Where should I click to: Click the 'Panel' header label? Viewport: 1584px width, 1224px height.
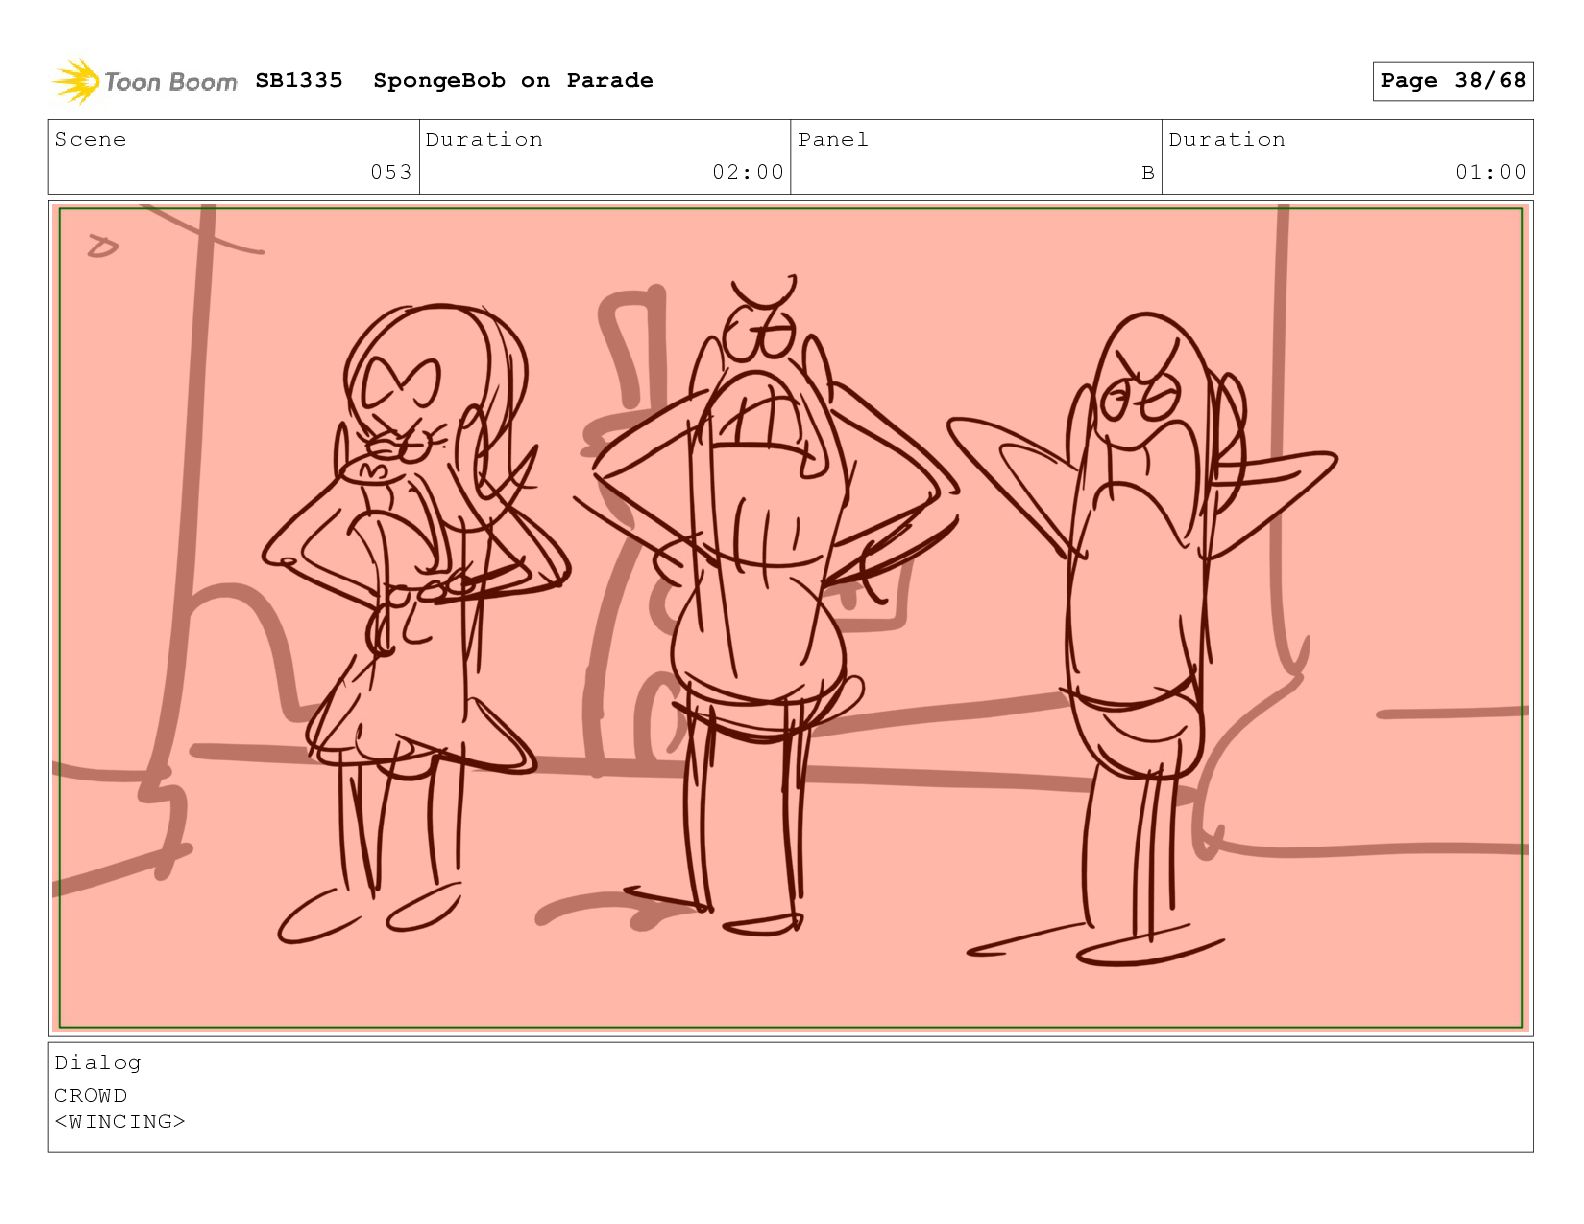(x=833, y=139)
